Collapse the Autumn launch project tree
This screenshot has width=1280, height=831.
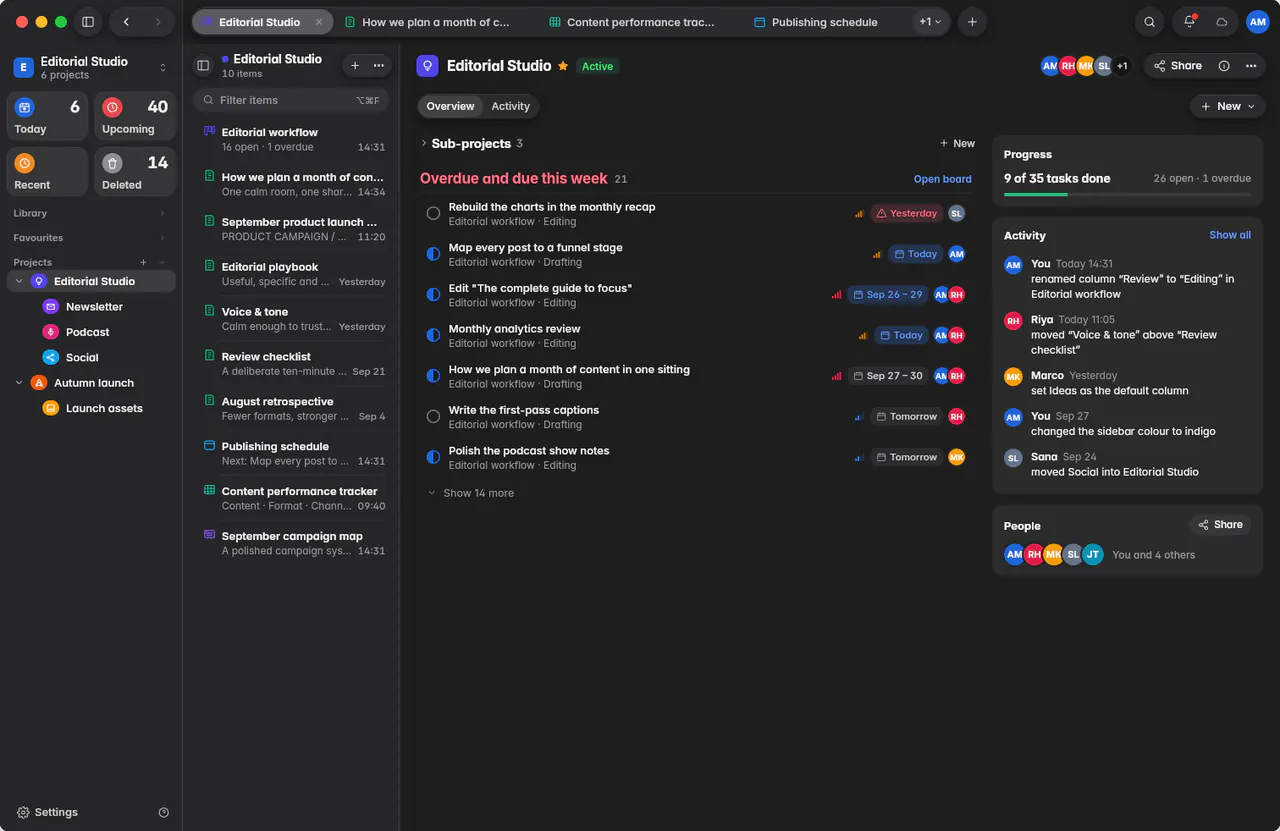[19, 383]
